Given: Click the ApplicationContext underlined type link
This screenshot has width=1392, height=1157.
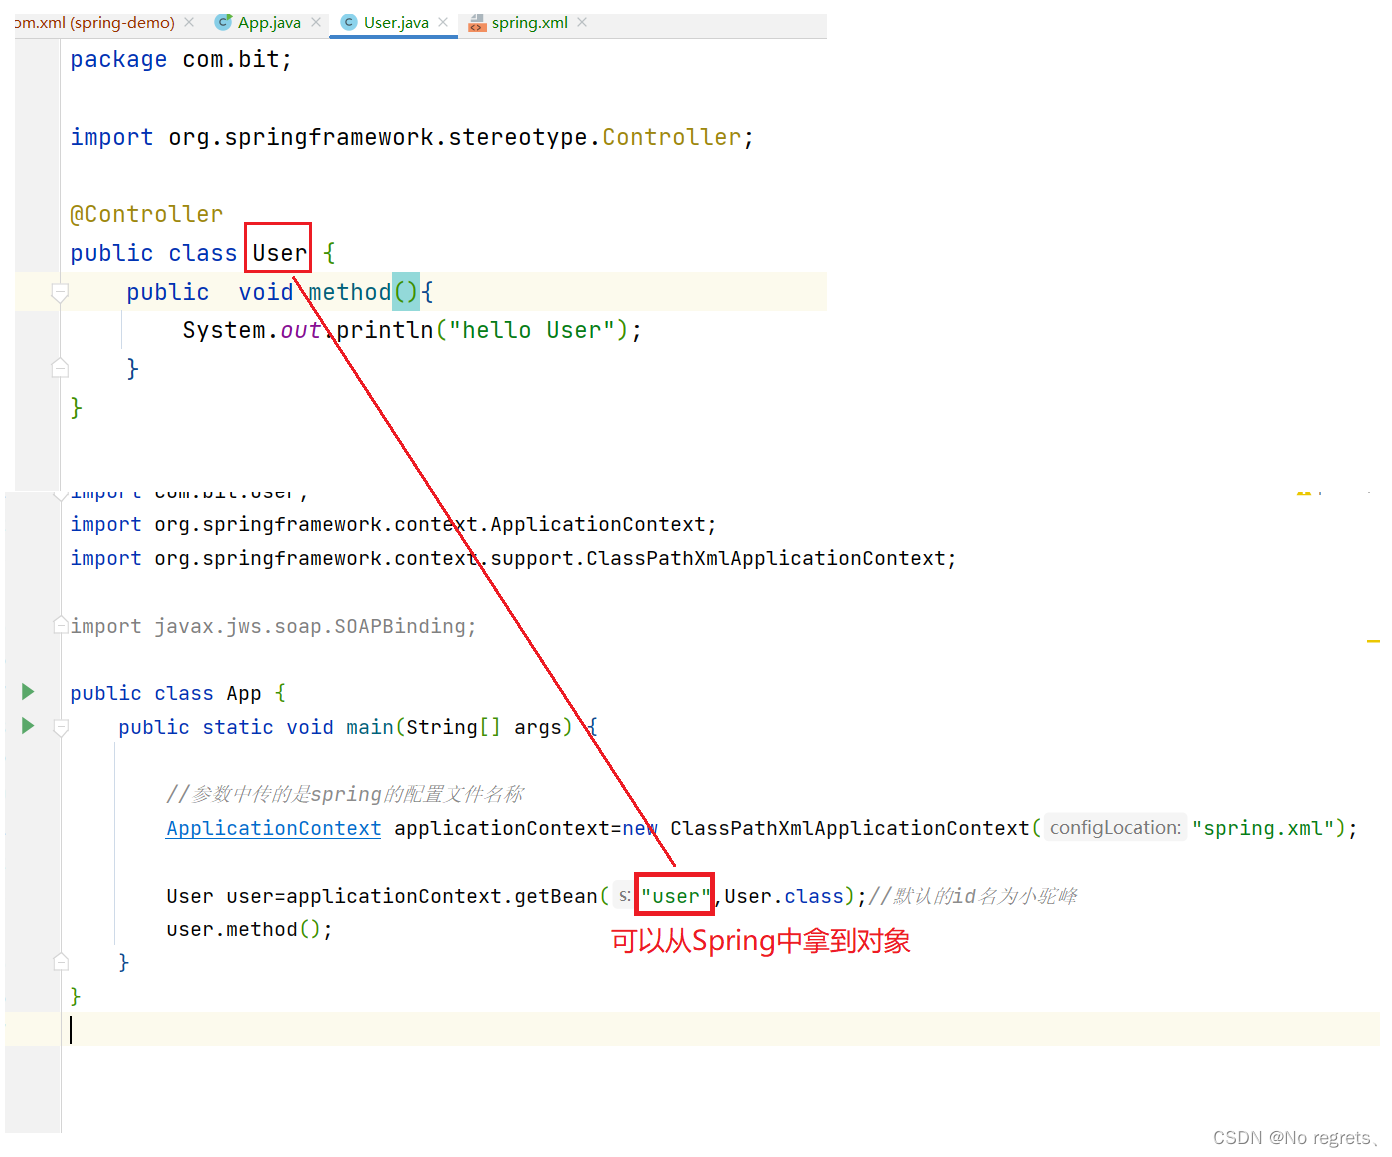Looking at the screenshot, I should click(x=273, y=828).
